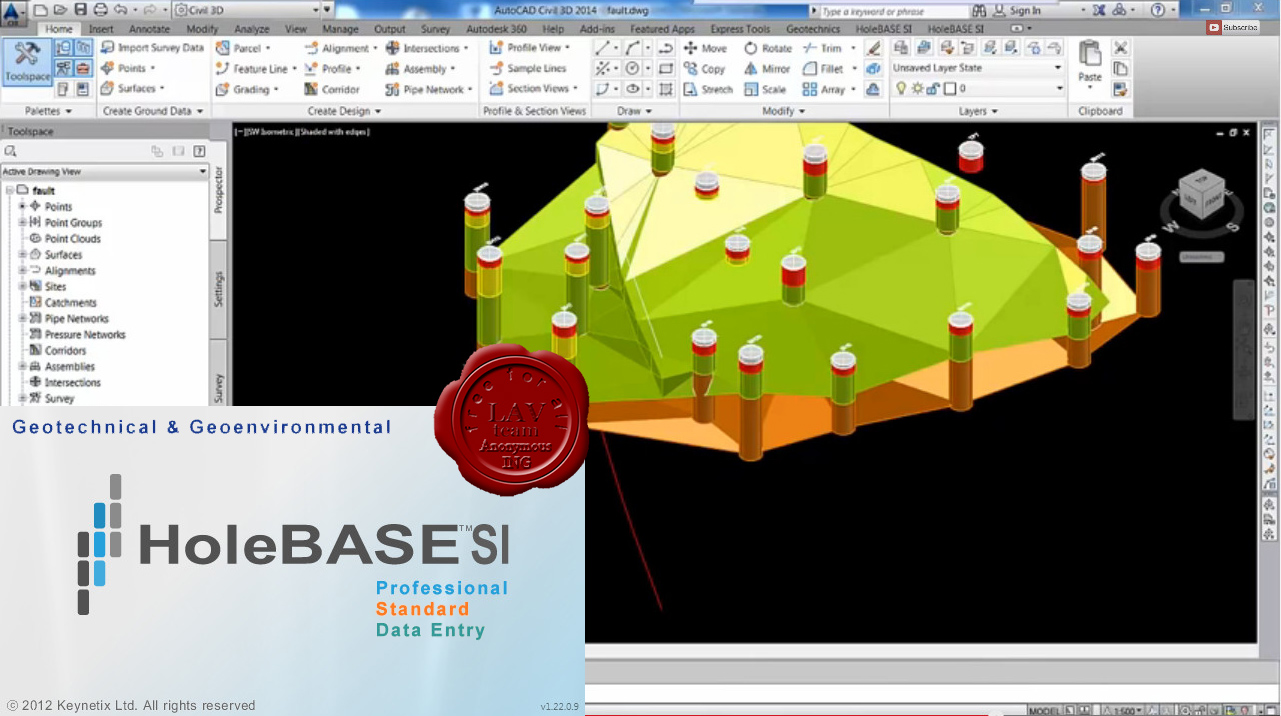Click the YouTube Subscribe button
The height and width of the screenshot is (716, 1281).
tap(1233, 27)
